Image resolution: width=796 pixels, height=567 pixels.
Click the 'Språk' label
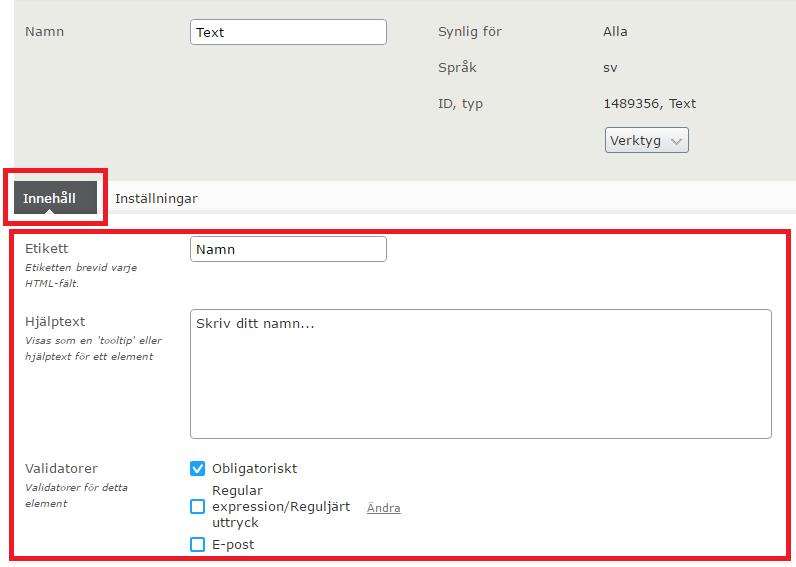point(457,68)
